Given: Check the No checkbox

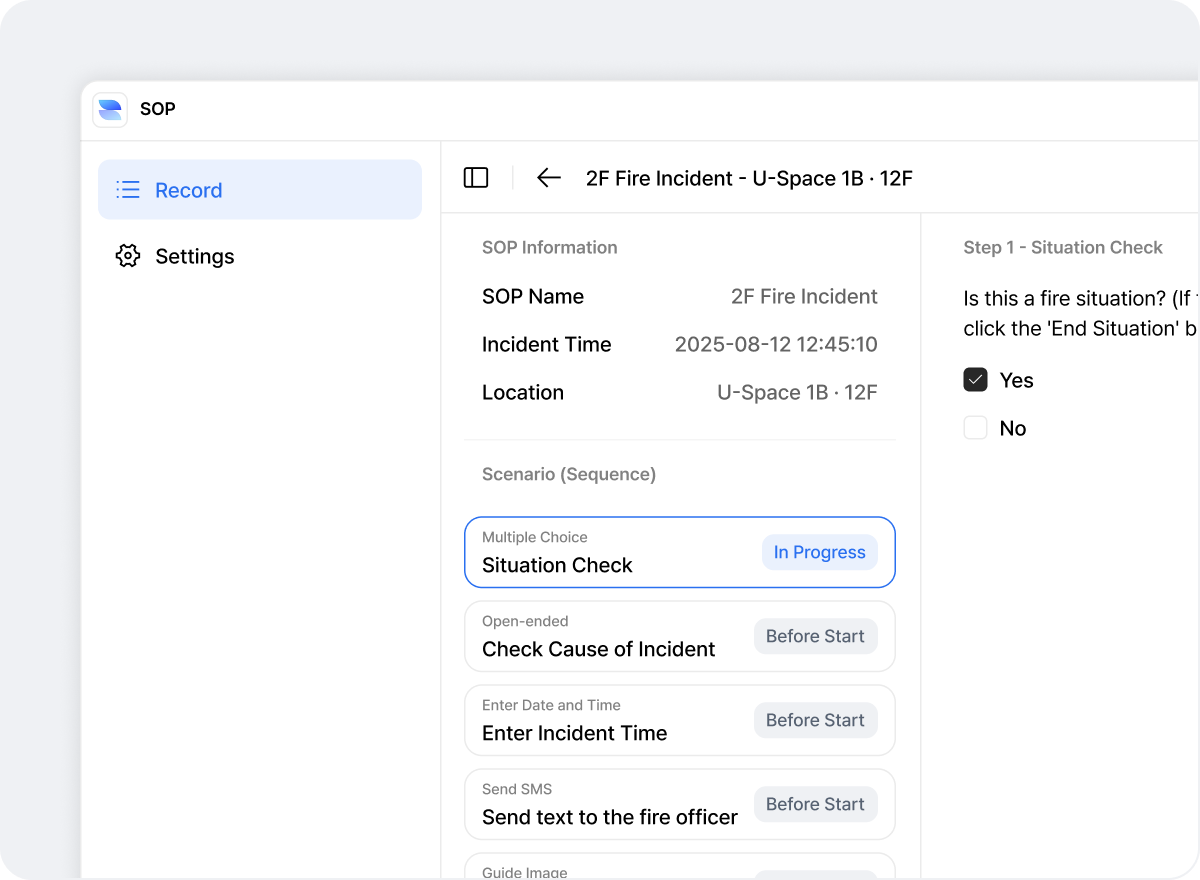Looking at the screenshot, I should pyautogui.click(x=975, y=428).
